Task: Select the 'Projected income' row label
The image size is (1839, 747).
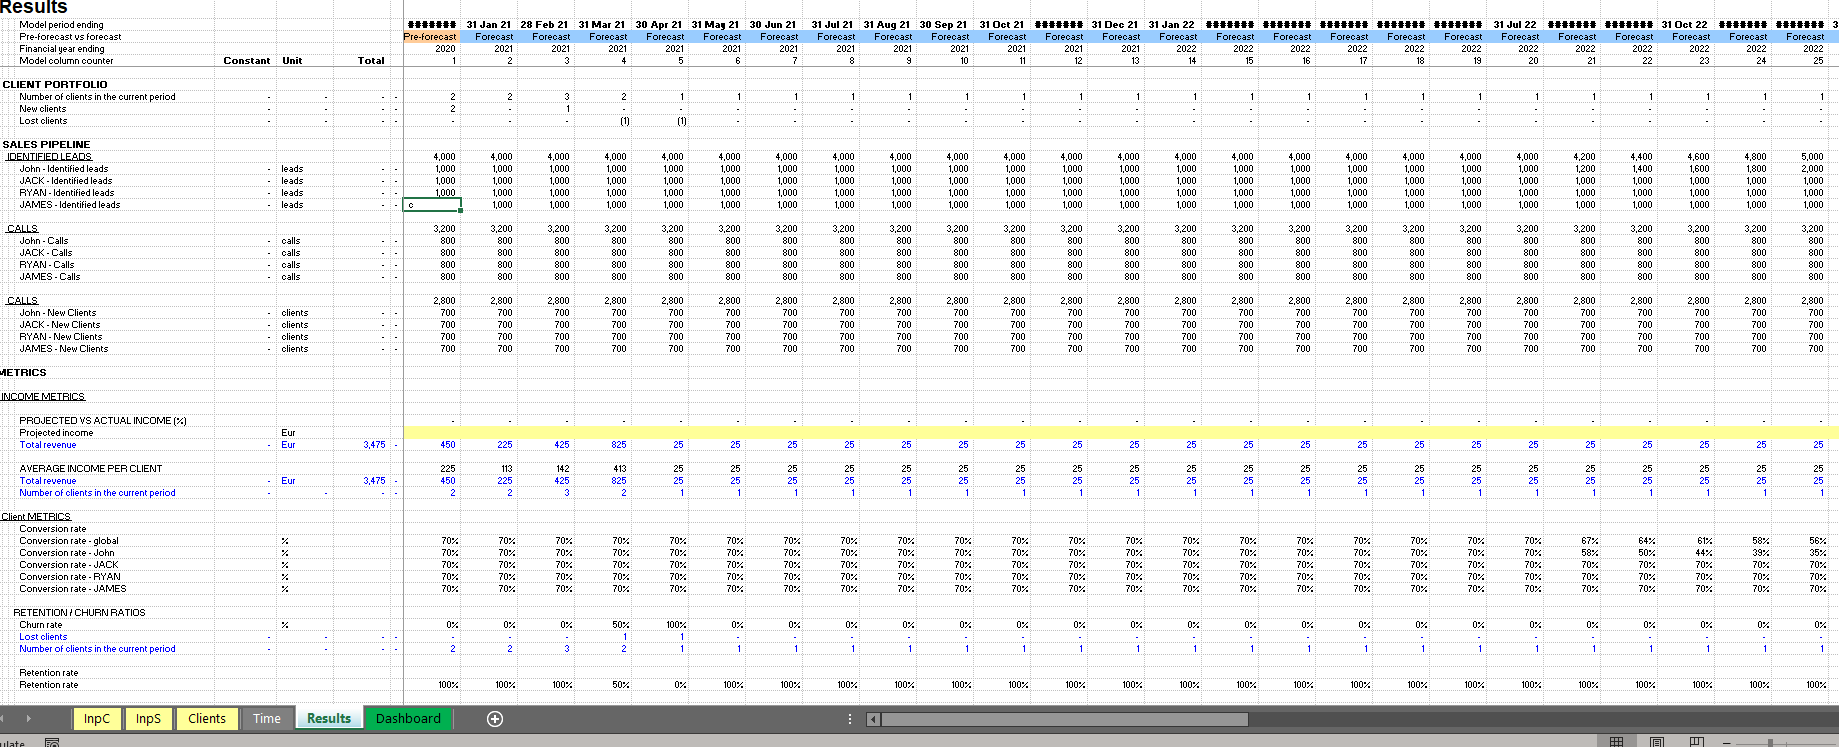Action: click(x=56, y=433)
